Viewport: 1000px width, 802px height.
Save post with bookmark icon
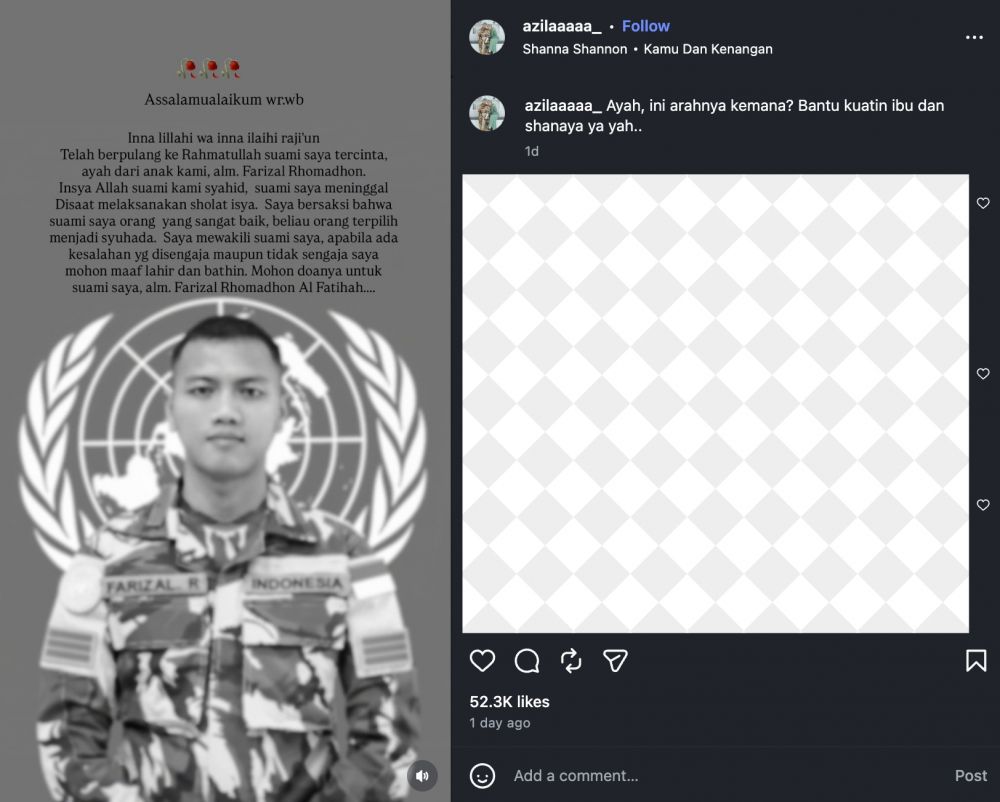pos(976,660)
